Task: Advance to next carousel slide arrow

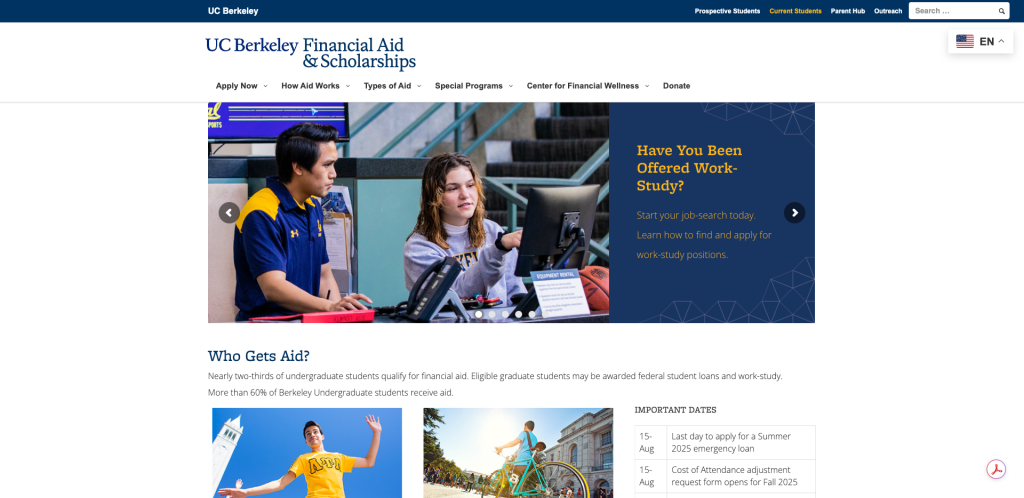Action: pyautogui.click(x=794, y=212)
